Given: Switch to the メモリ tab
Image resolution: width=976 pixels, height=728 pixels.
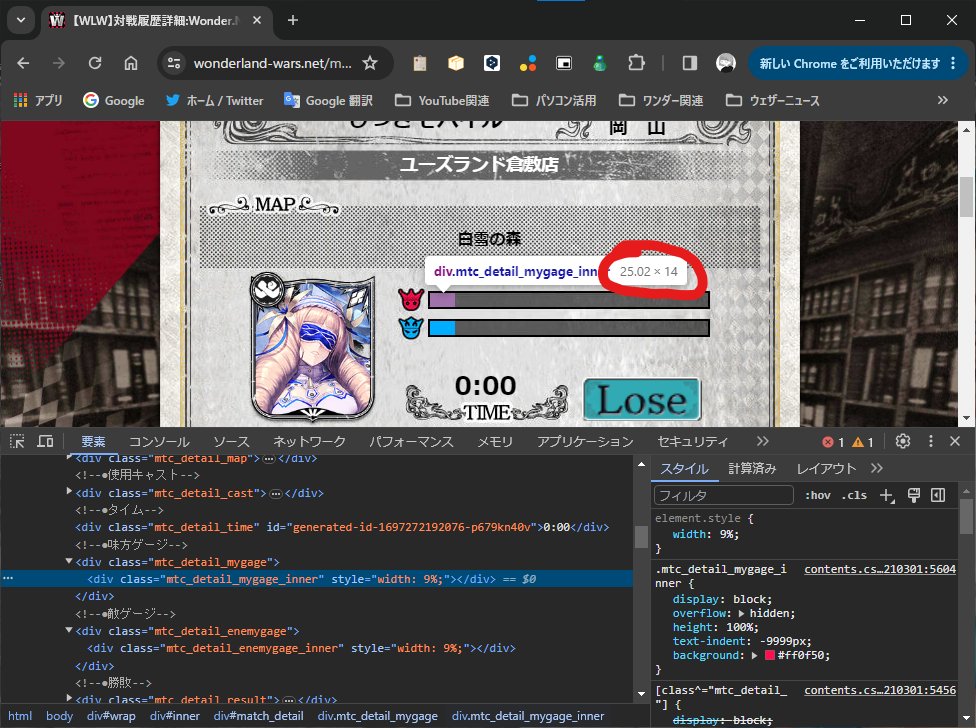Looking at the screenshot, I should 495,442.
